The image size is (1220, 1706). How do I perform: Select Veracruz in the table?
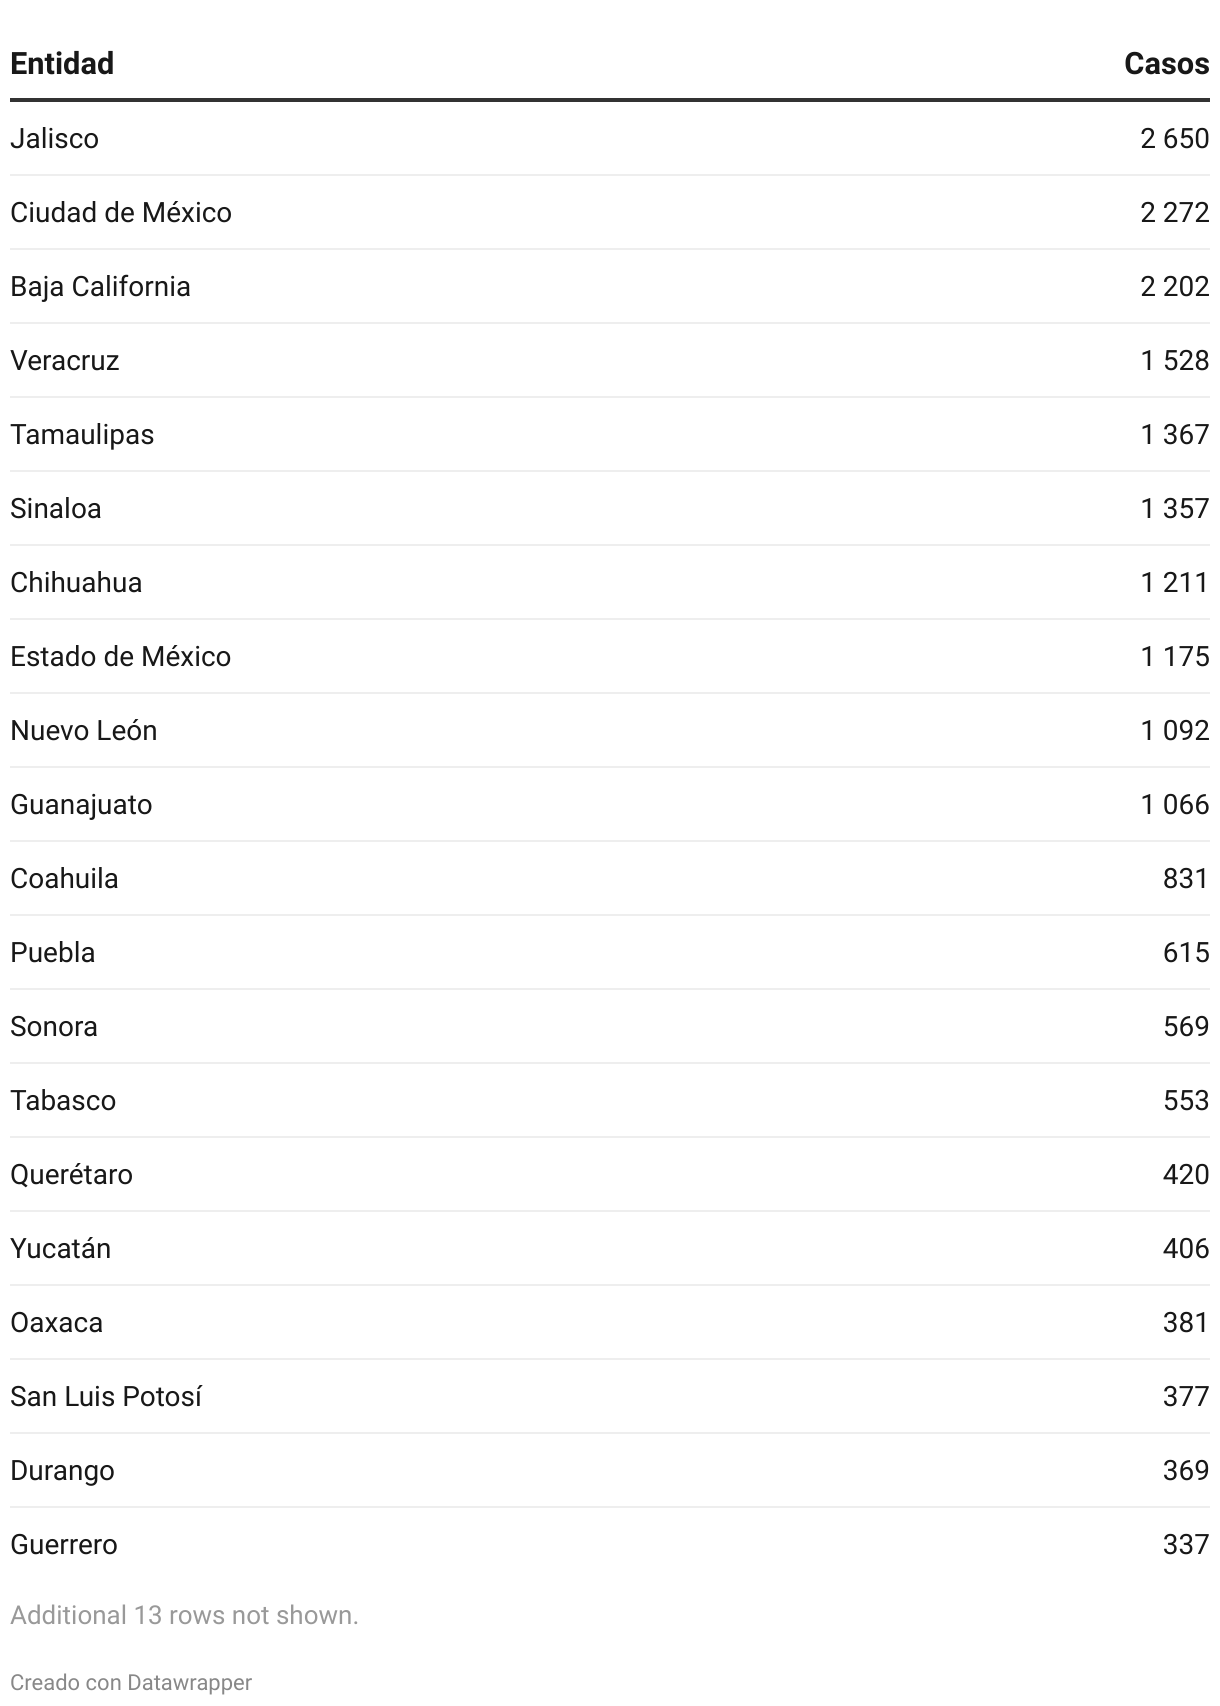pyautogui.click(x=64, y=361)
